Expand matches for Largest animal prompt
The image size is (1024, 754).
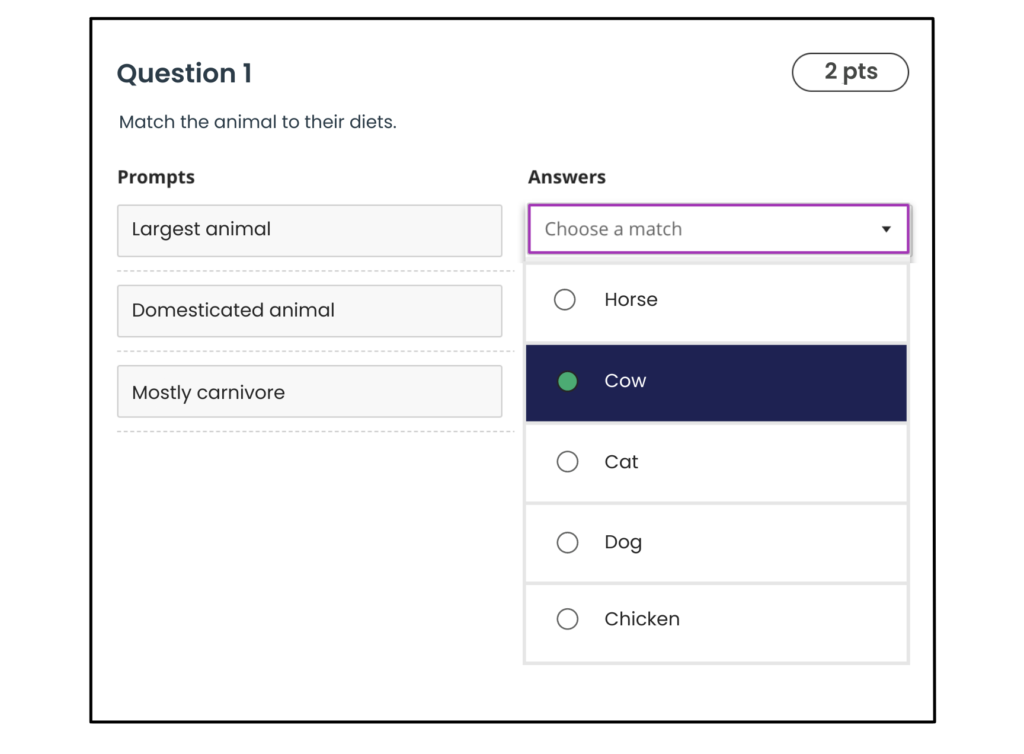pyautogui.click(x=716, y=229)
